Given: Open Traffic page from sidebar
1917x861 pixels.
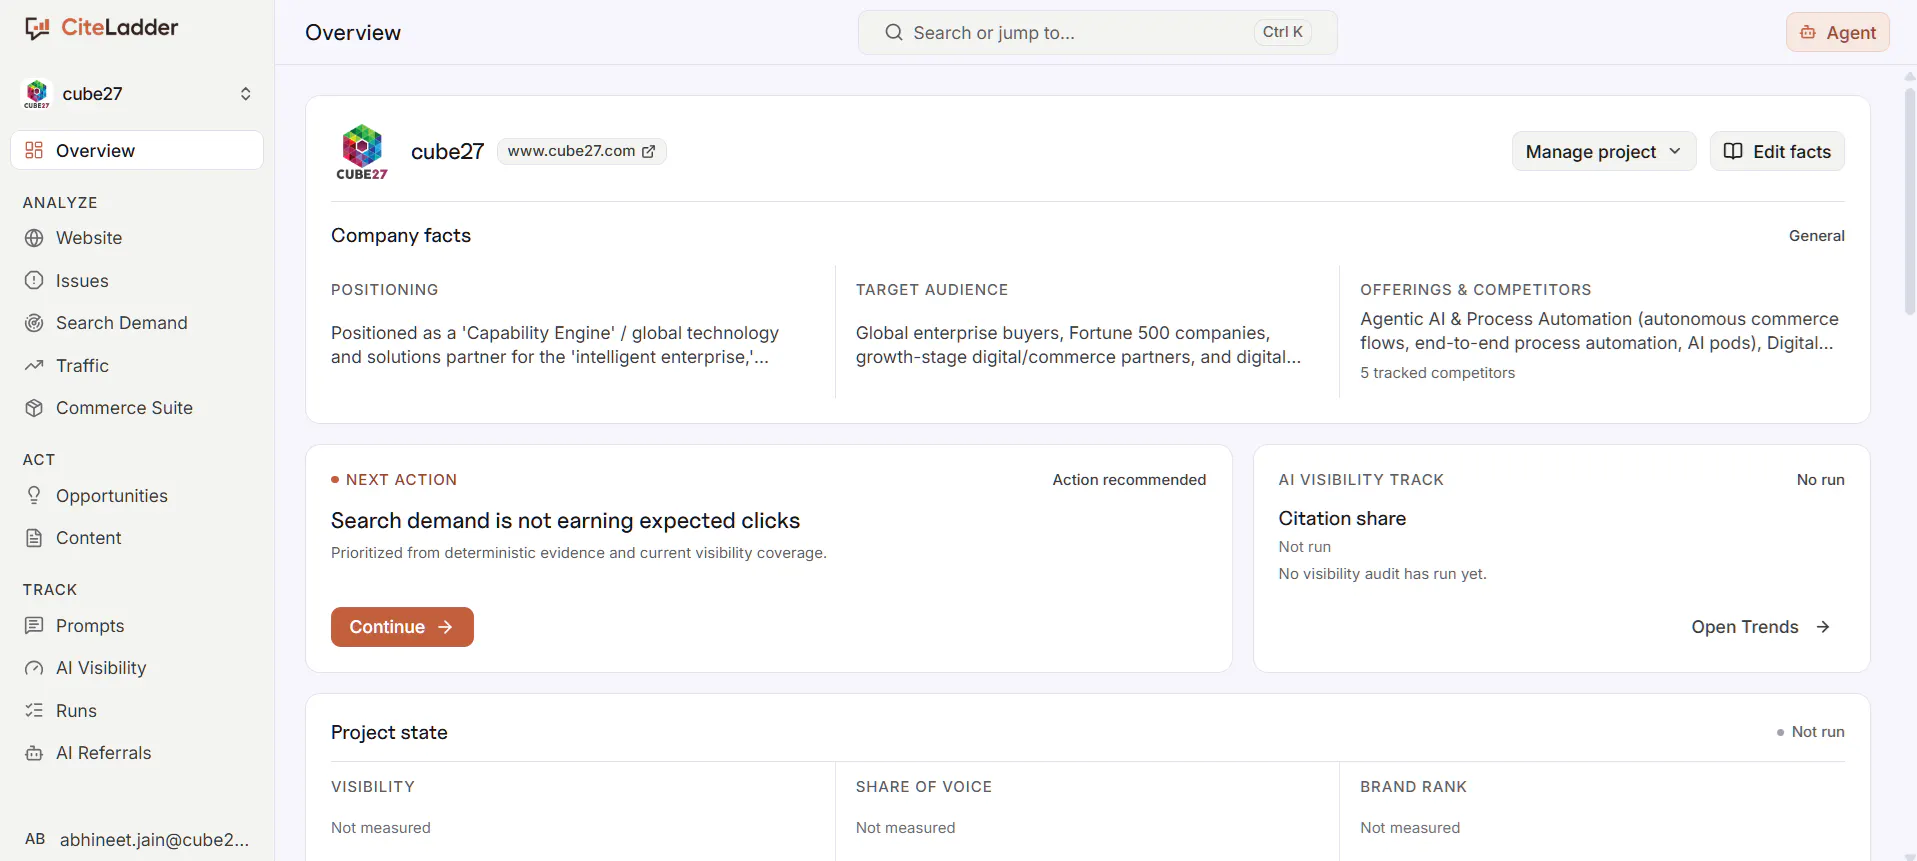Looking at the screenshot, I should (137, 366).
